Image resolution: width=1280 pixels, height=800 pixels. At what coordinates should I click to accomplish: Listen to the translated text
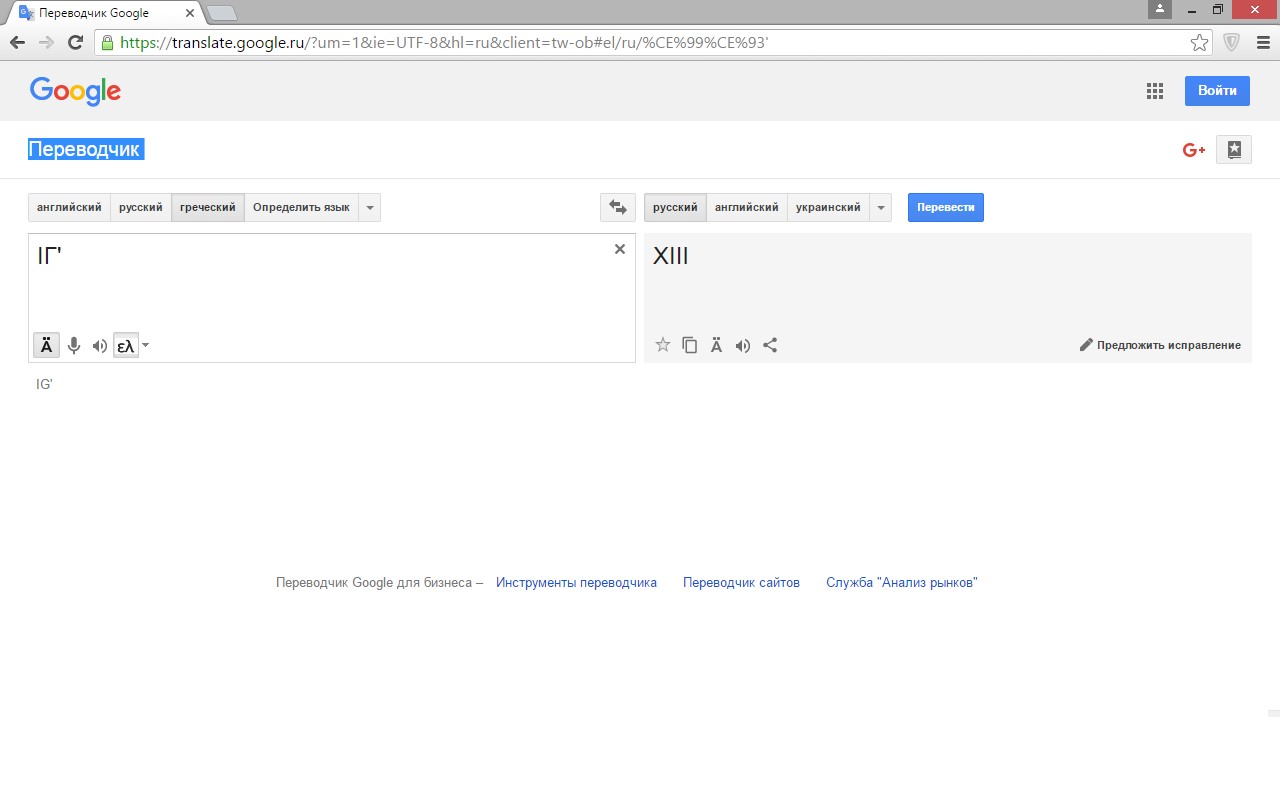[x=743, y=345]
